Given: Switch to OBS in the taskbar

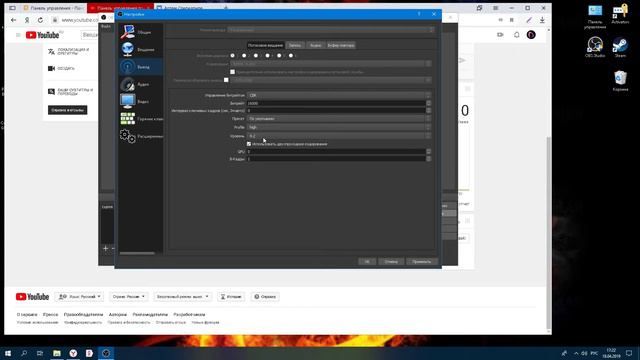Looking at the screenshot, I should click(106, 353).
